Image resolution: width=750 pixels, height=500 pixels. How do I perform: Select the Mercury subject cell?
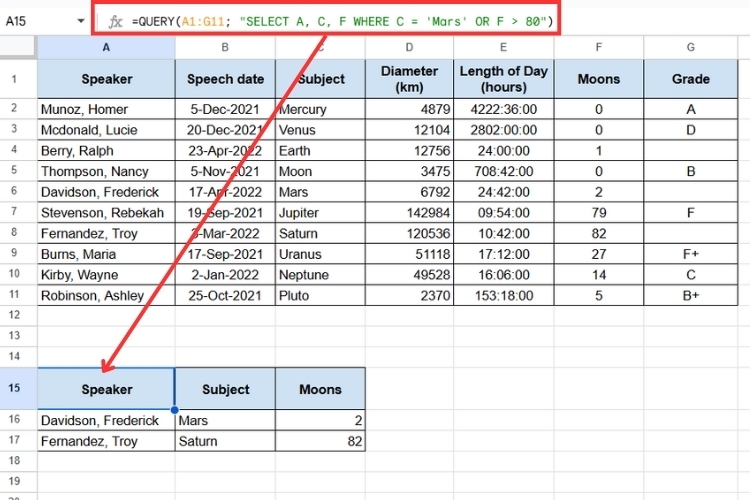320,109
